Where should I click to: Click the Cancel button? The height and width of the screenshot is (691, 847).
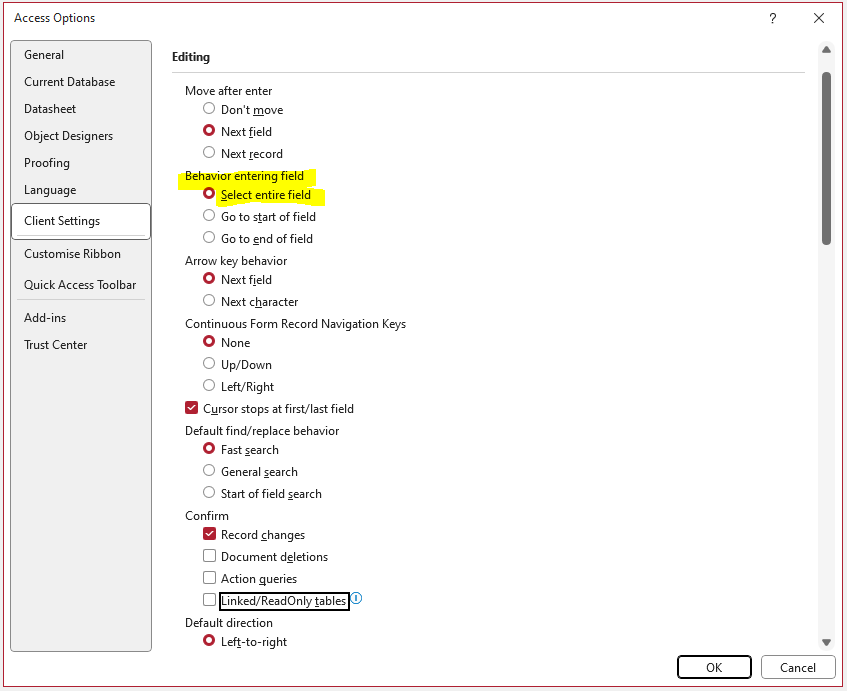[798, 667]
